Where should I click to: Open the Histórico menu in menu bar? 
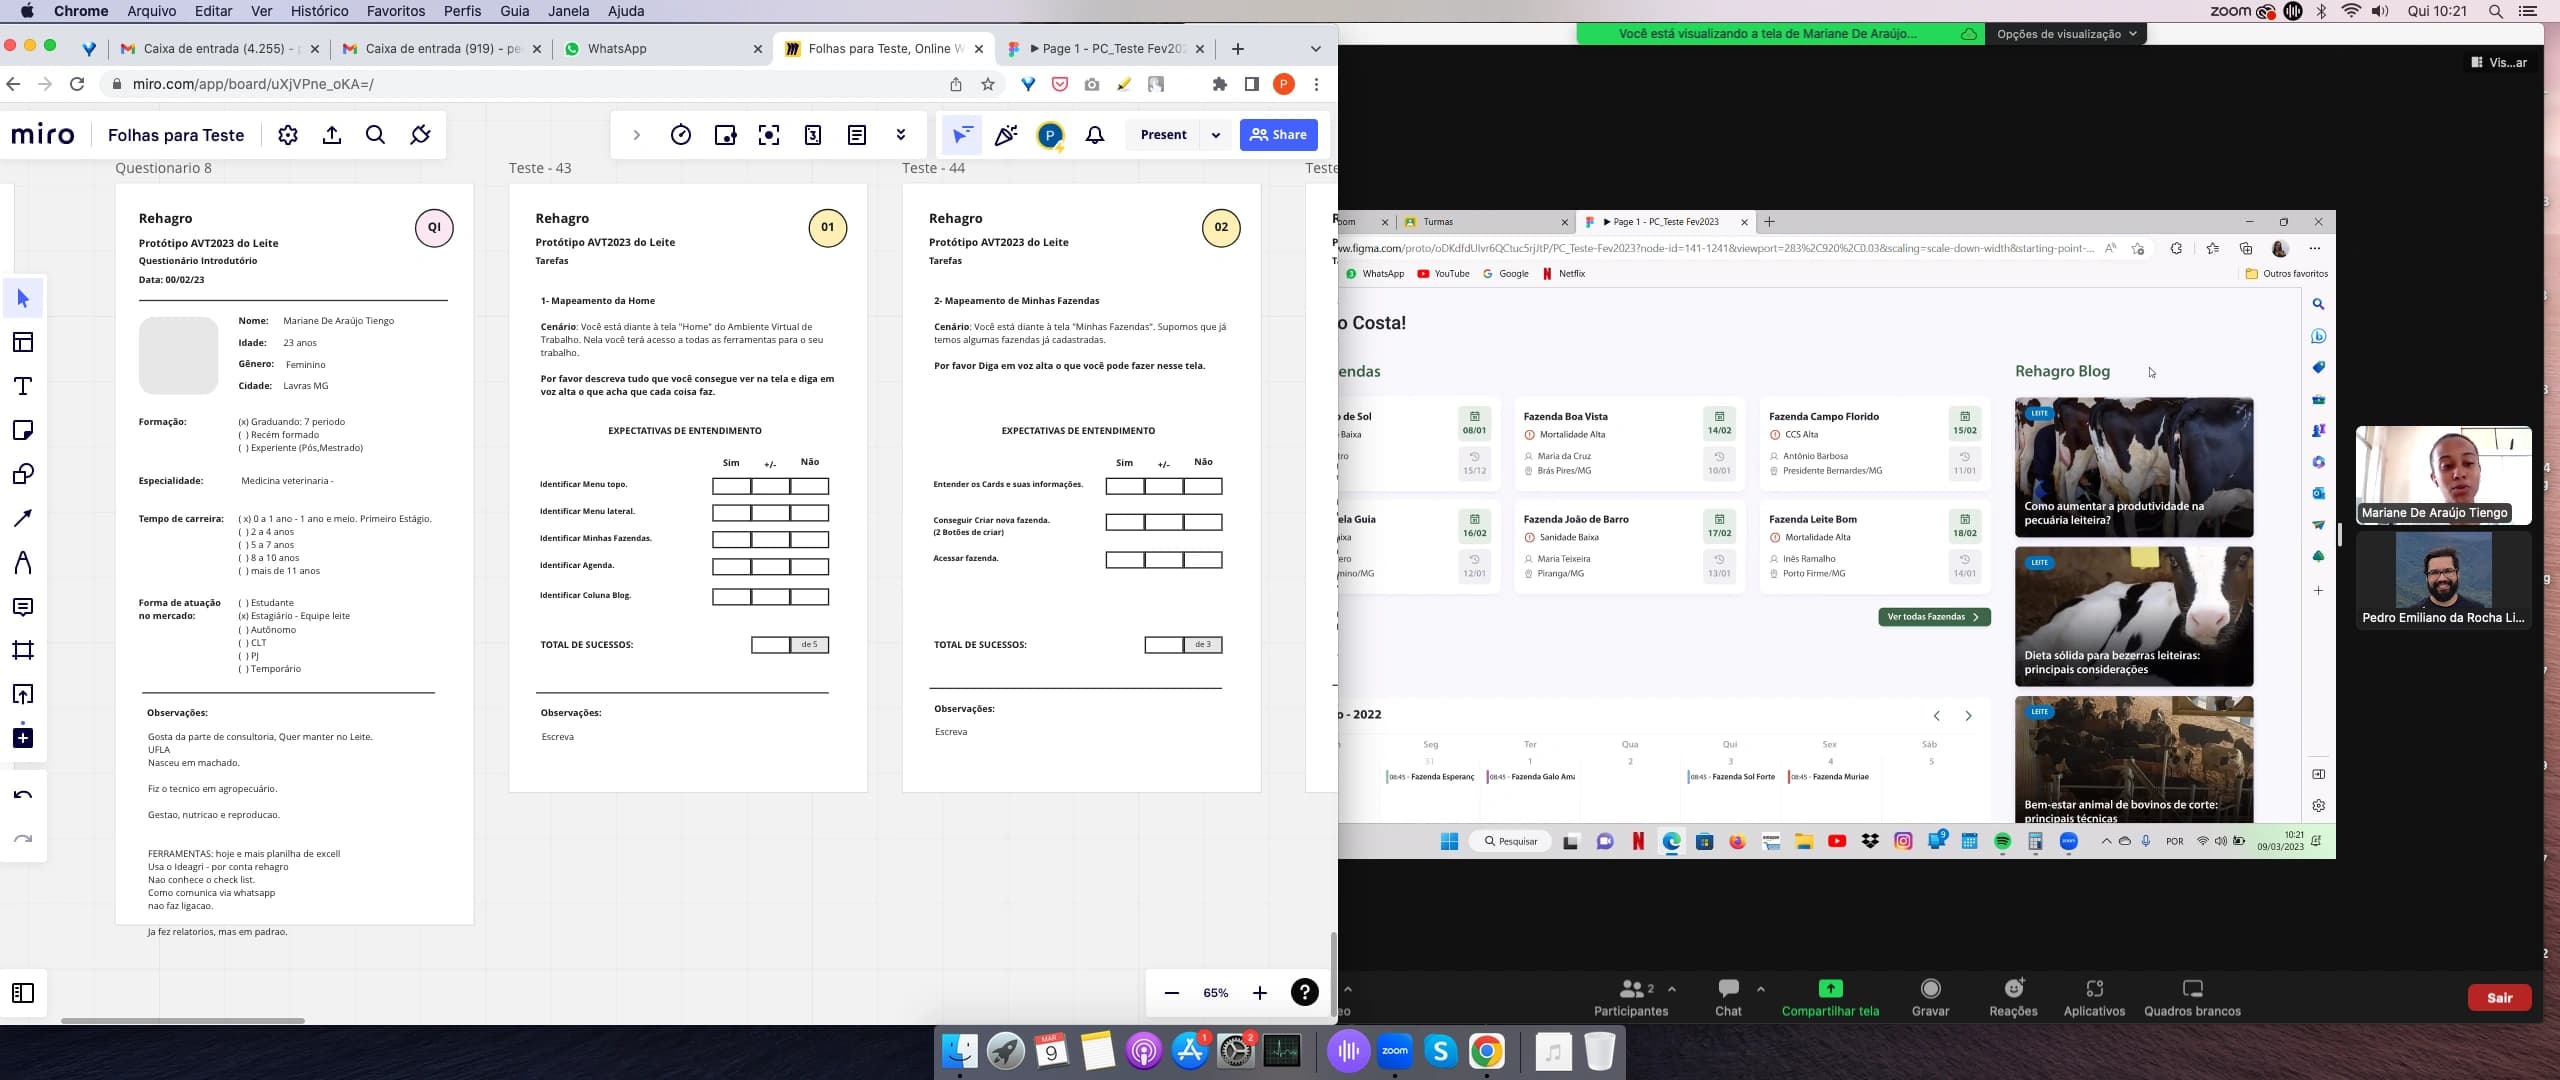coord(319,11)
